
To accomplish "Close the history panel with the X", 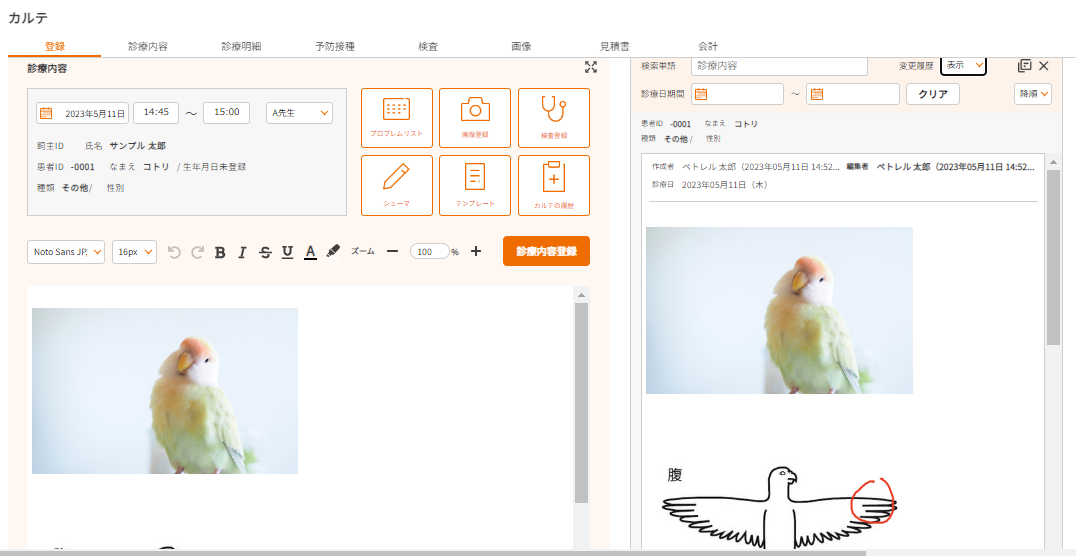I will coord(1044,66).
